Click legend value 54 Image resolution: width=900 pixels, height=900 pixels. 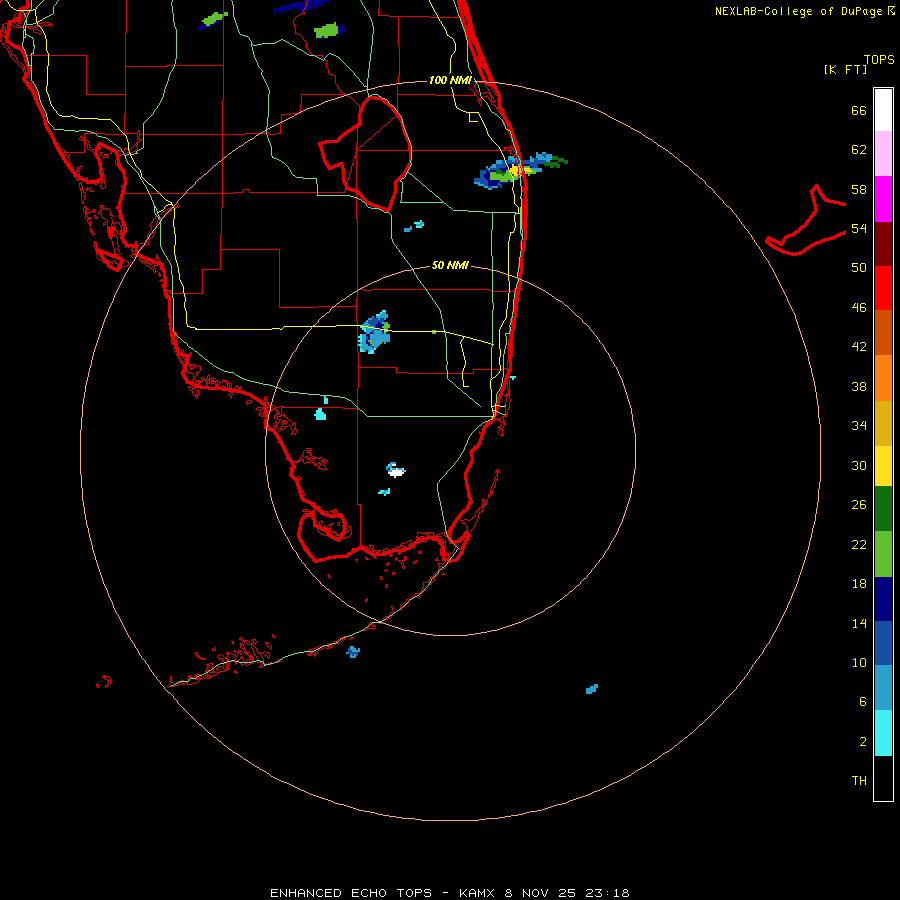point(859,228)
